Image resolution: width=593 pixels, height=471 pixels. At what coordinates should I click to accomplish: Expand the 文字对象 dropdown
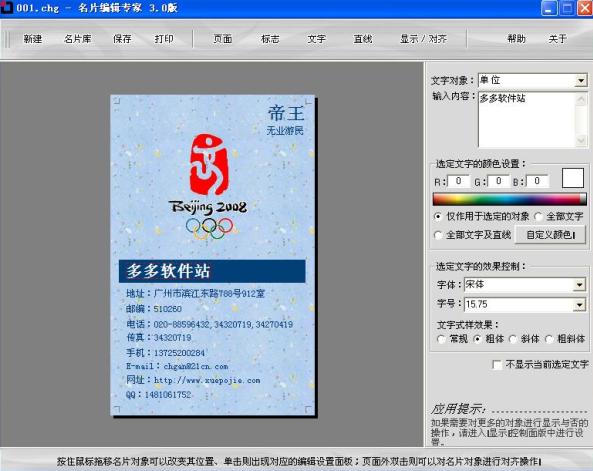pyautogui.click(x=581, y=81)
